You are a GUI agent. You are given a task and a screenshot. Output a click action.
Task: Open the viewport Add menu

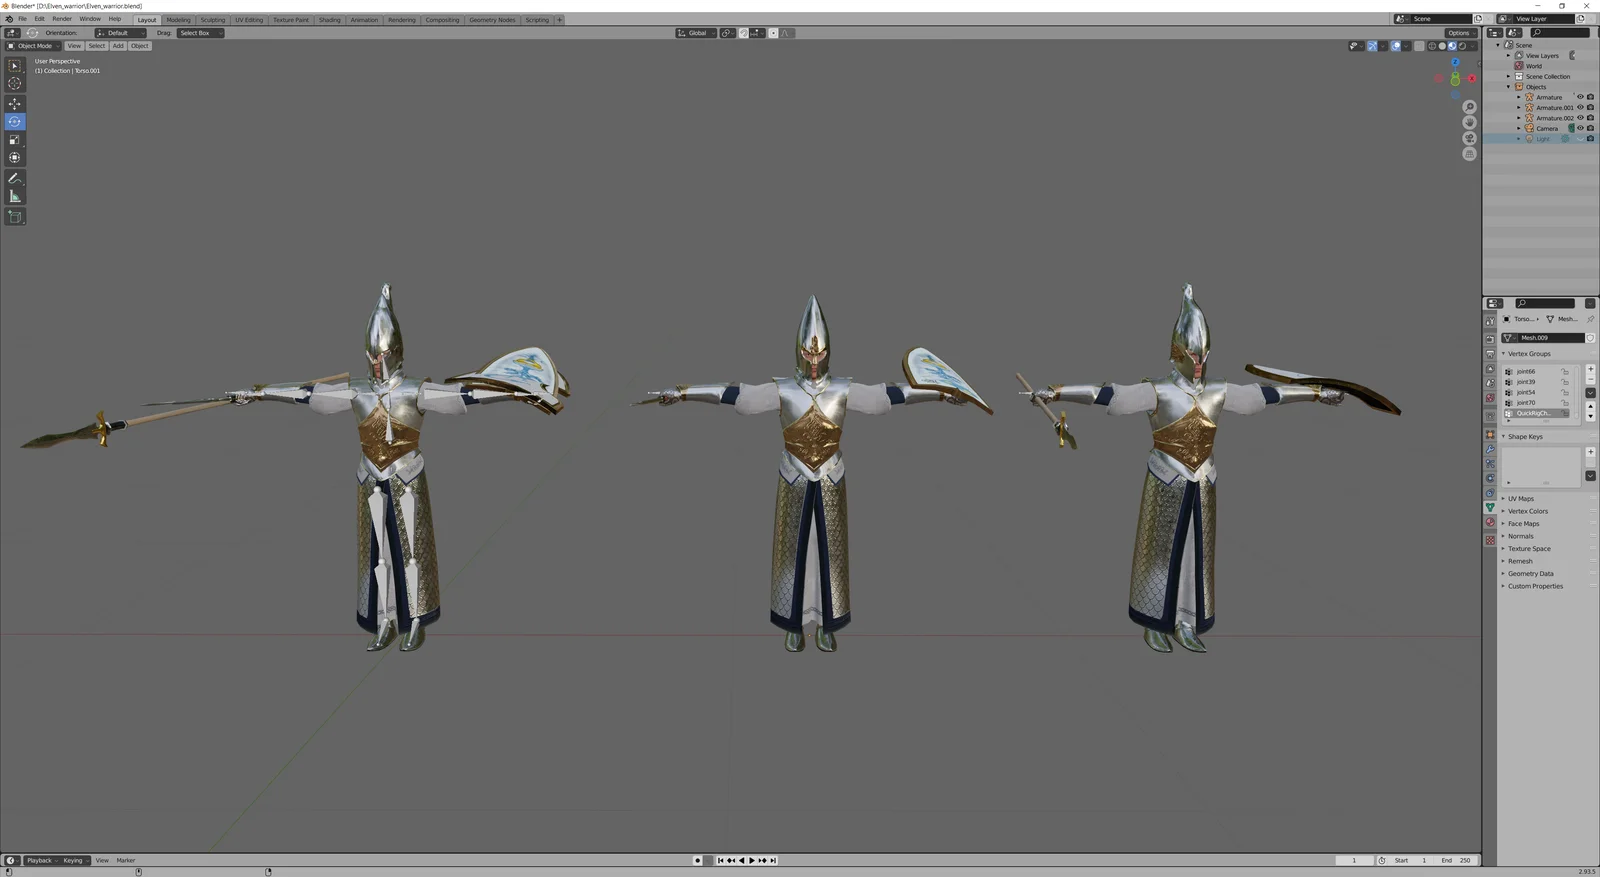click(x=118, y=46)
